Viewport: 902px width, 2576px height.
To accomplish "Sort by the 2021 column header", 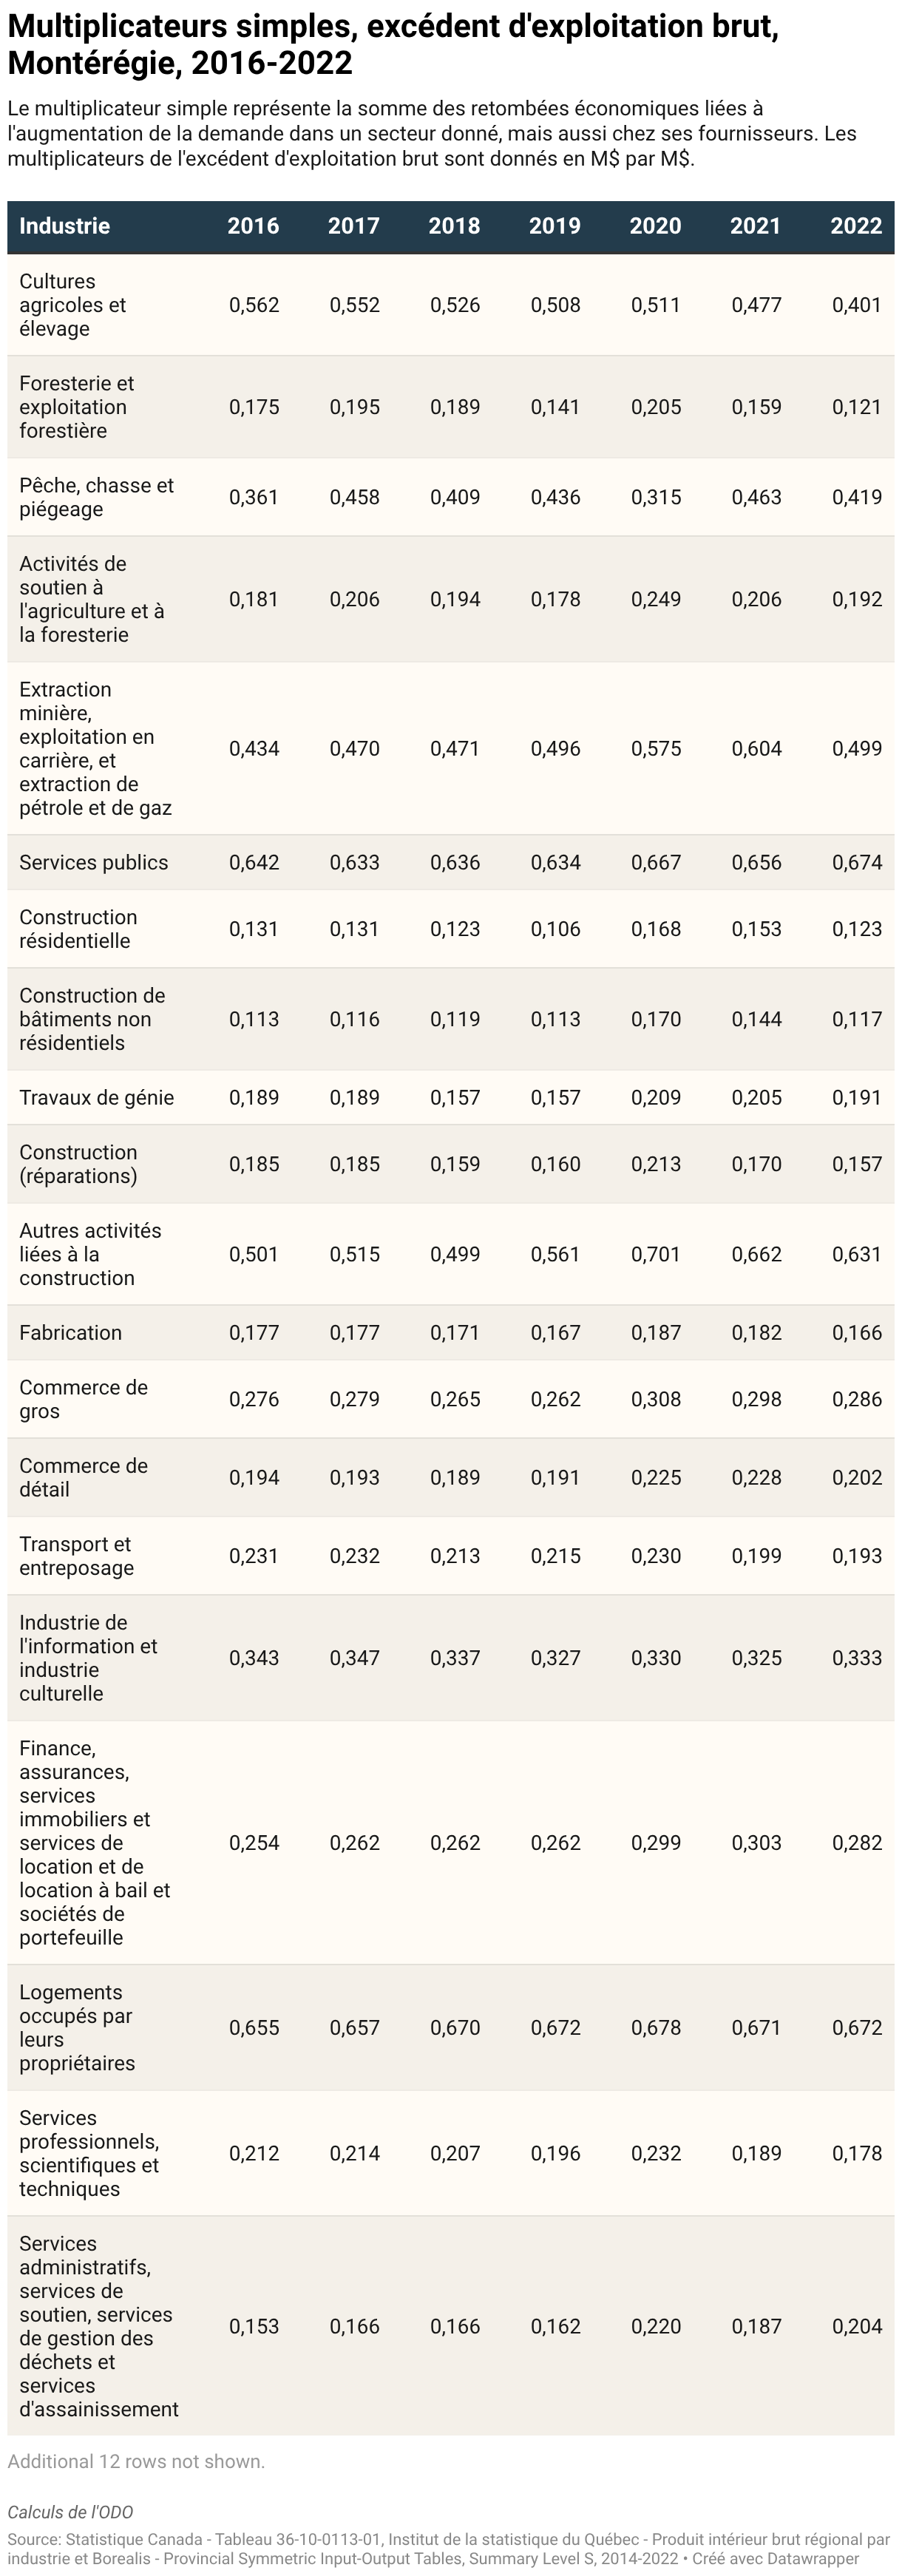I will [x=755, y=226].
